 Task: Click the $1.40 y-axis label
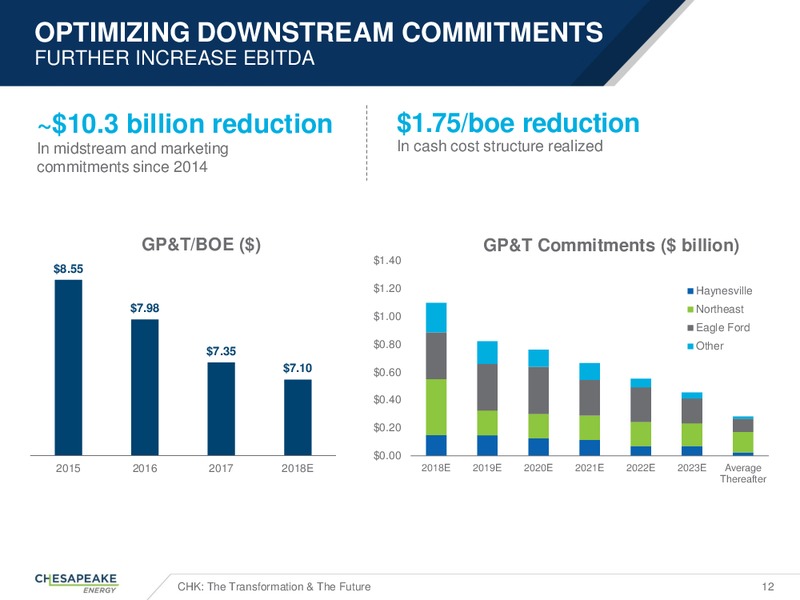coord(387,261)
